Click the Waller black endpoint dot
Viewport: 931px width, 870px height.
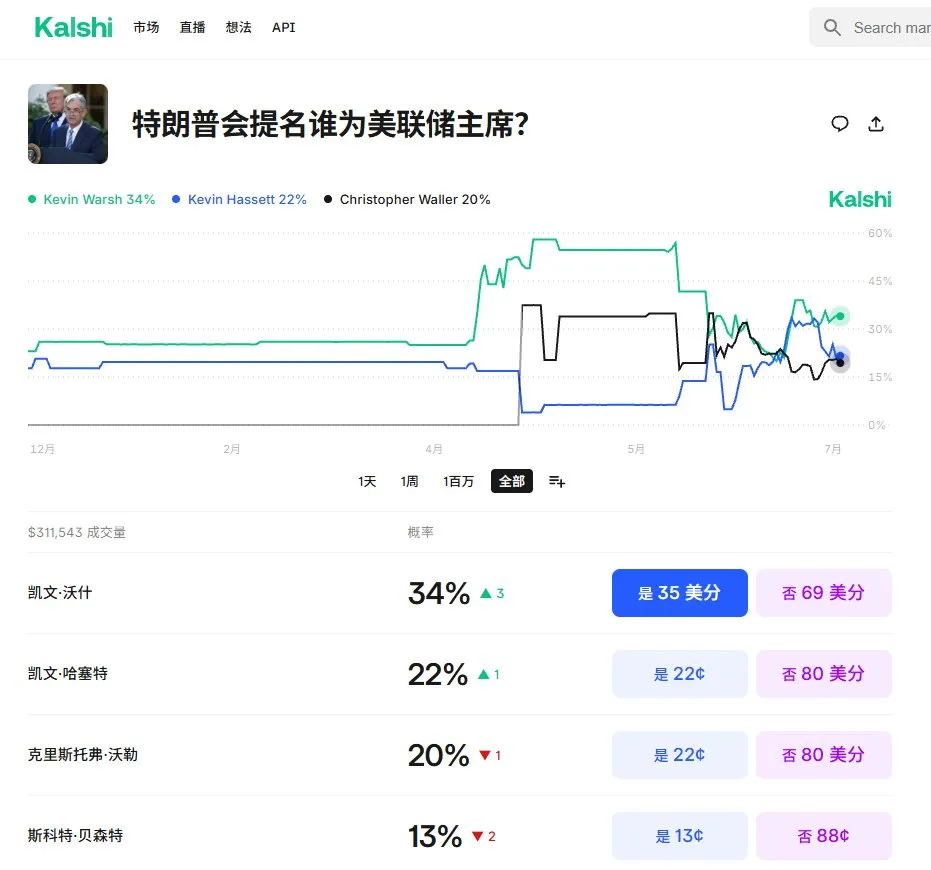pos(840,363)
